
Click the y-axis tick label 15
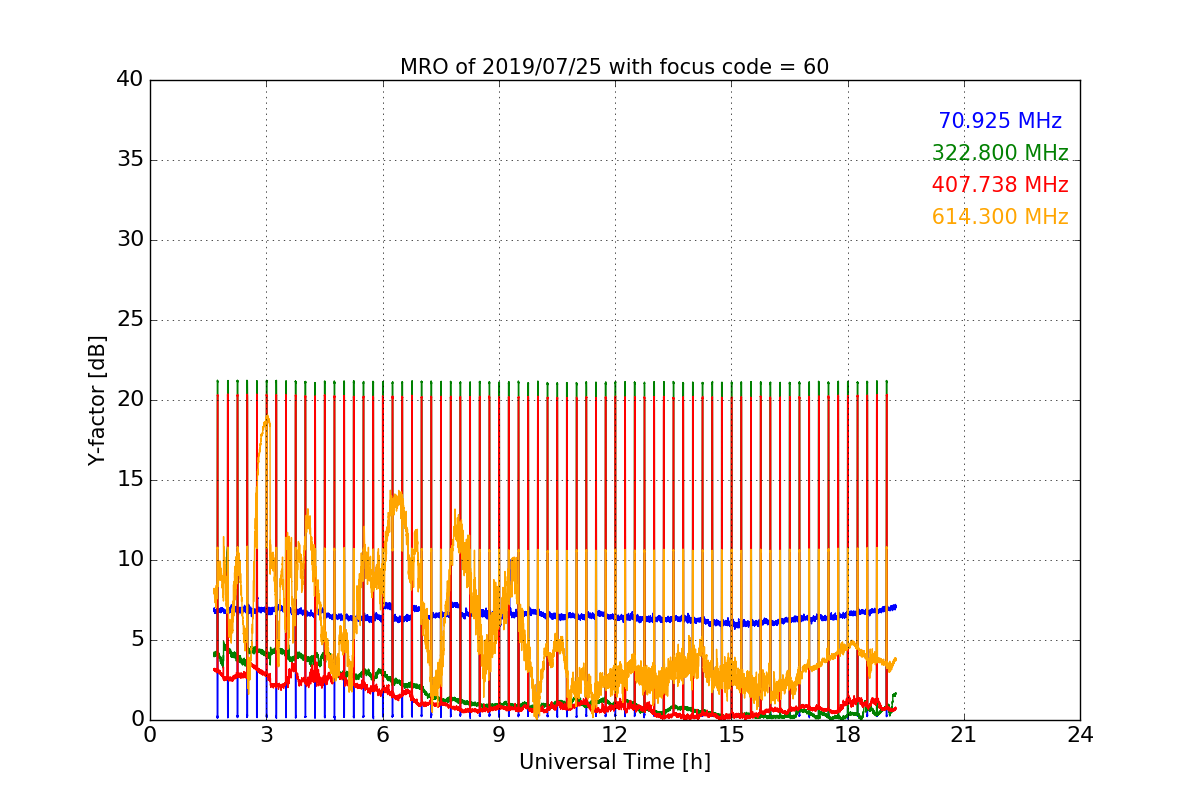[x=130, y=480]
